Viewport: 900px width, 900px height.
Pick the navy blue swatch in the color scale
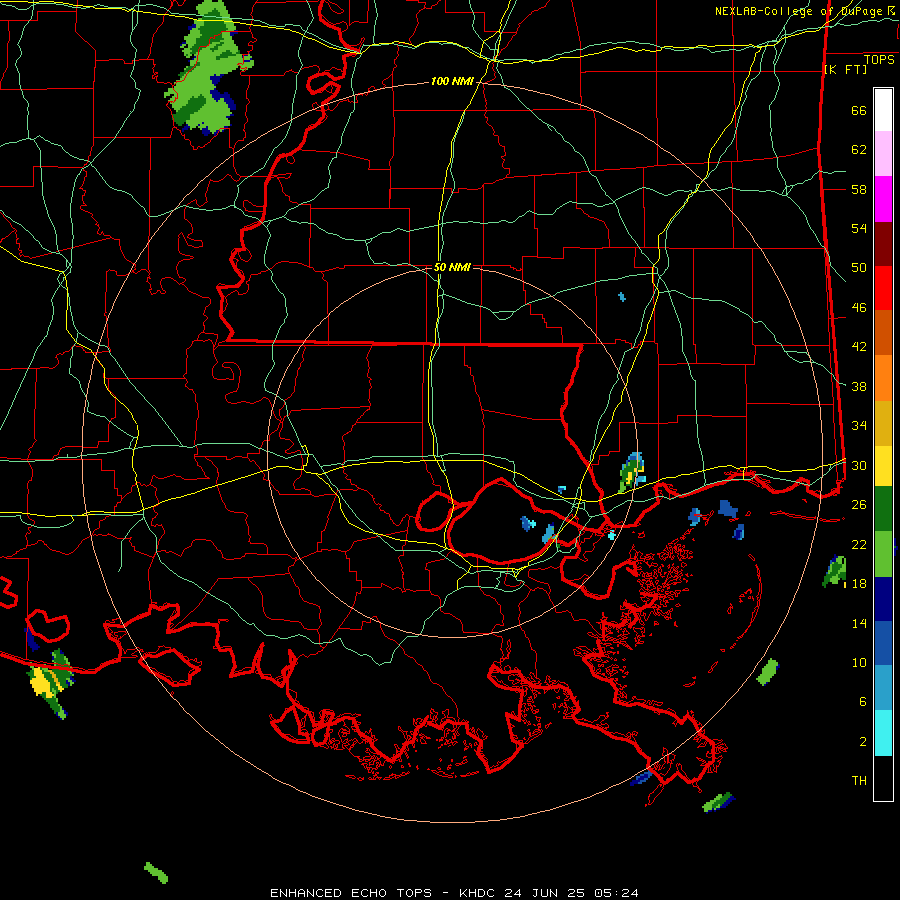[883, 599]
